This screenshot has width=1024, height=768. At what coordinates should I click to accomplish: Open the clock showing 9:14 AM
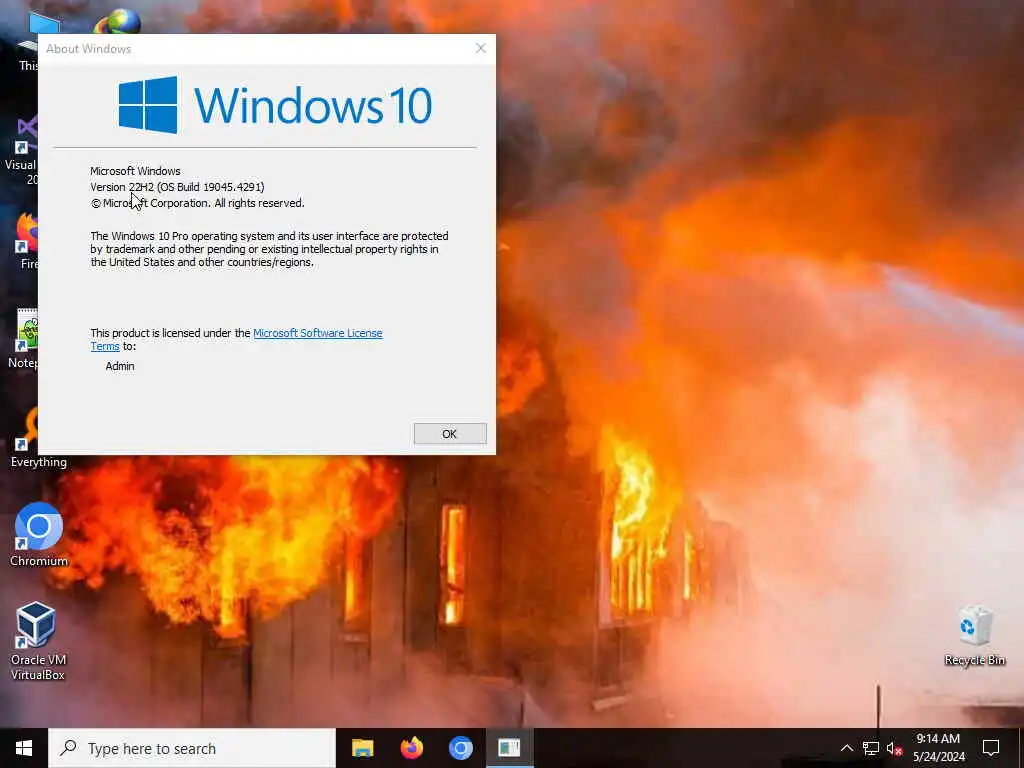pyautogui.click(x=938, y=748)
